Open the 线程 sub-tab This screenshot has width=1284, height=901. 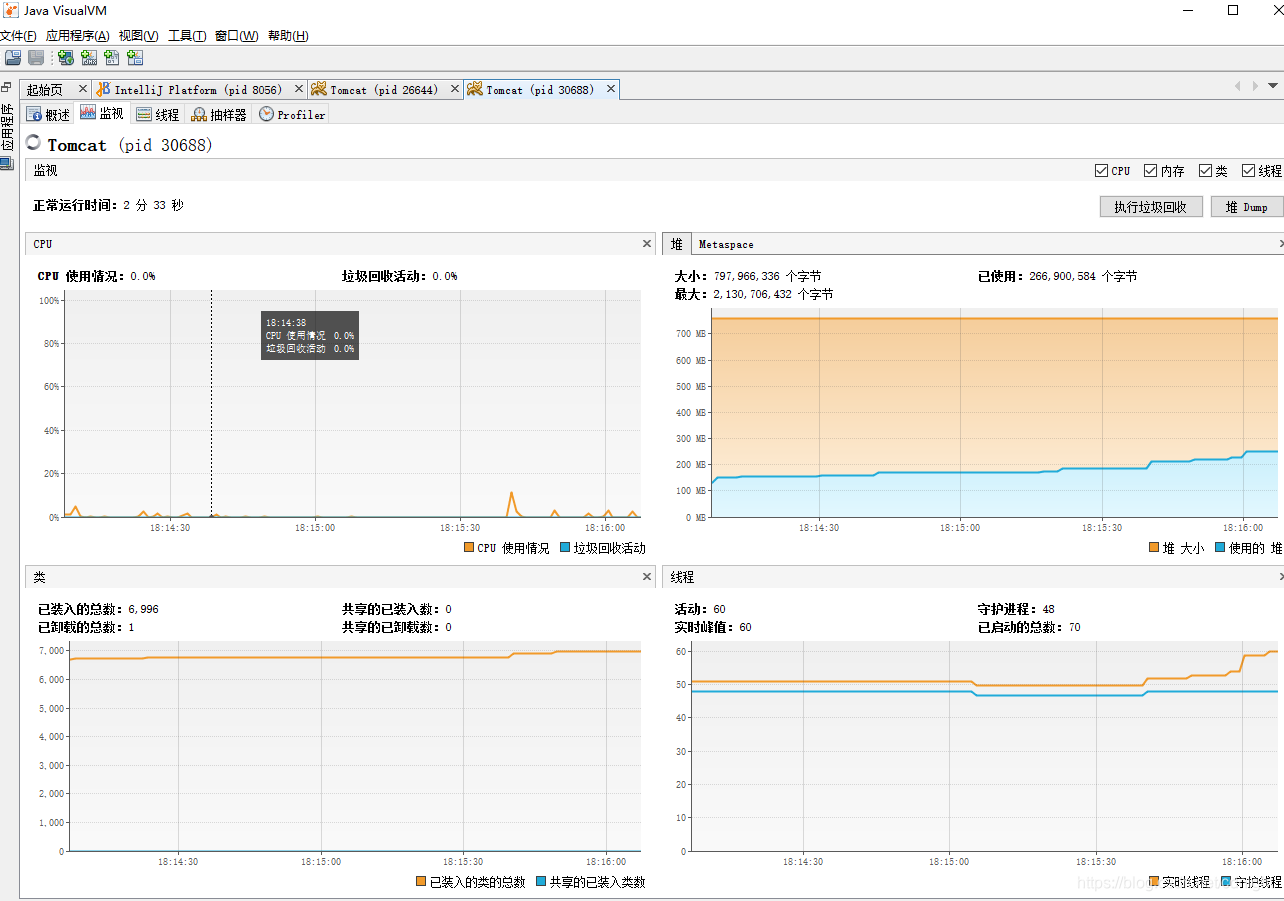click(x=158, y=115)
